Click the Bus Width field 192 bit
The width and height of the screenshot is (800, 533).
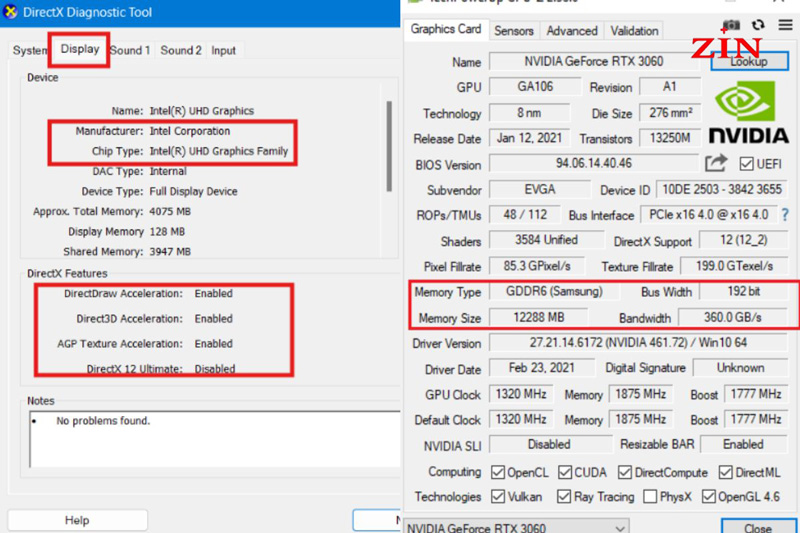[x=743, y=291]
